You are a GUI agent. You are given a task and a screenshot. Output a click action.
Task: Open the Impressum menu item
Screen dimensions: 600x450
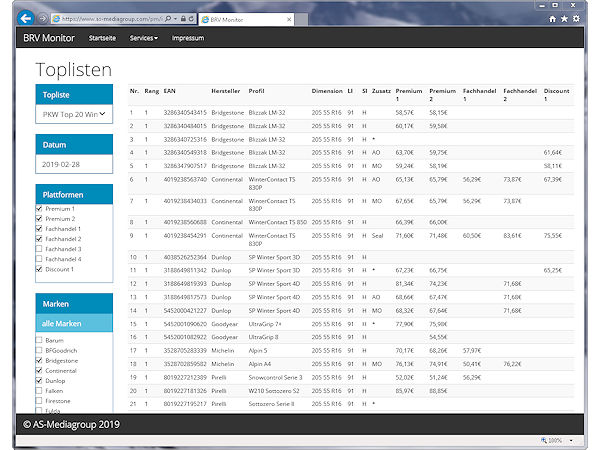click(x=188, y=38)
